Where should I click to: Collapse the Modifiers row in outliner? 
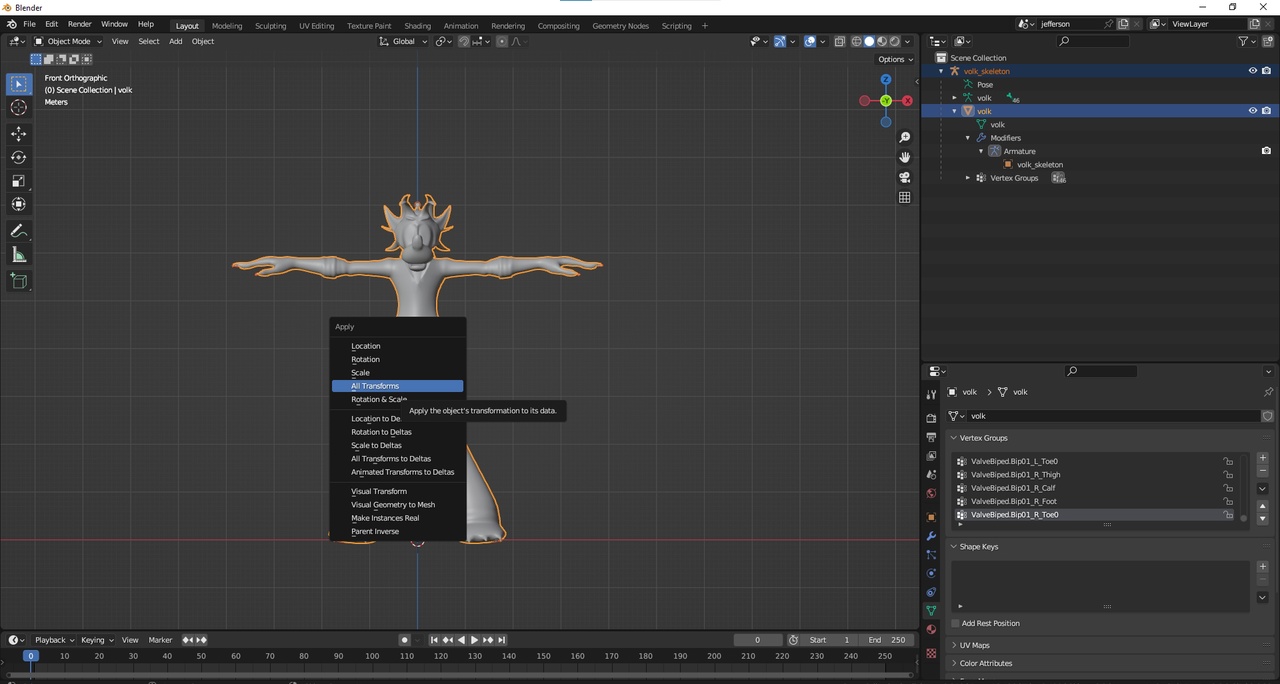pos(968,138)
